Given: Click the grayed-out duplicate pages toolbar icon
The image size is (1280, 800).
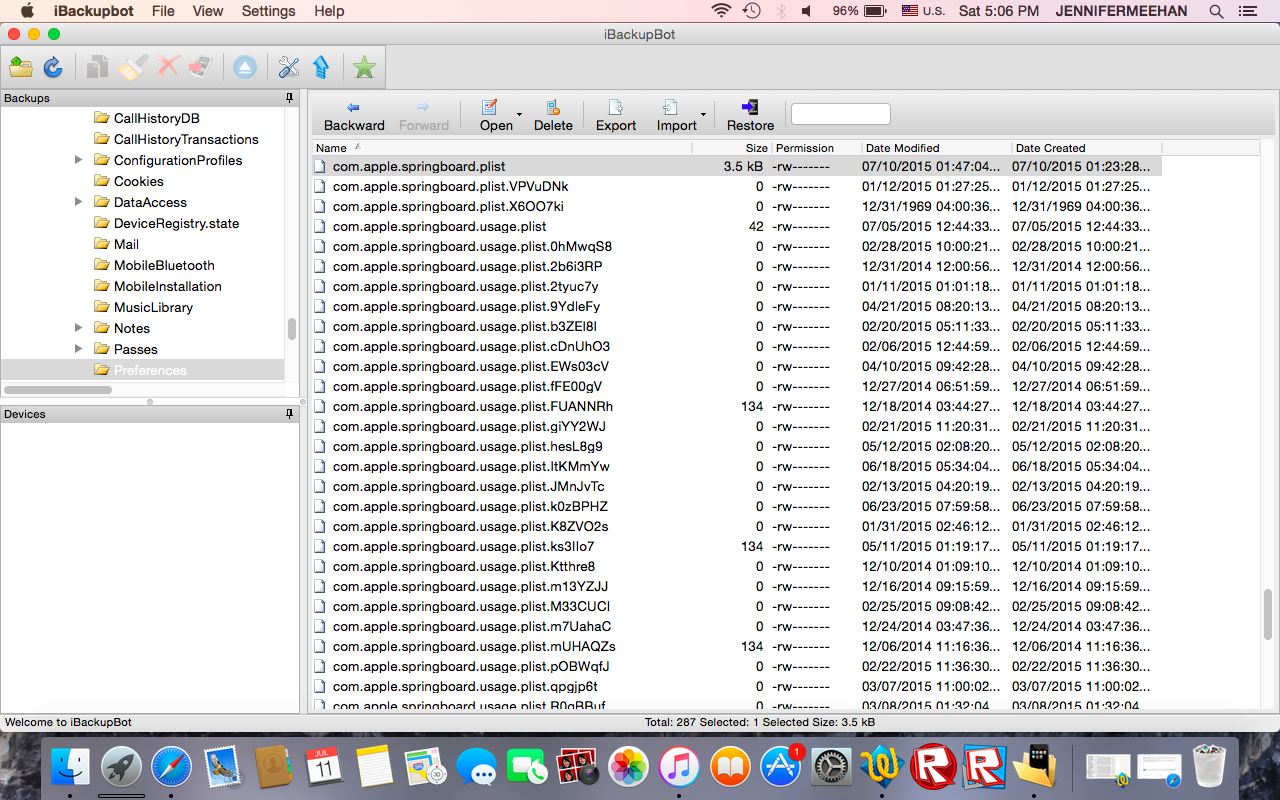Looking at the screenshot, I should click(97, 67).
